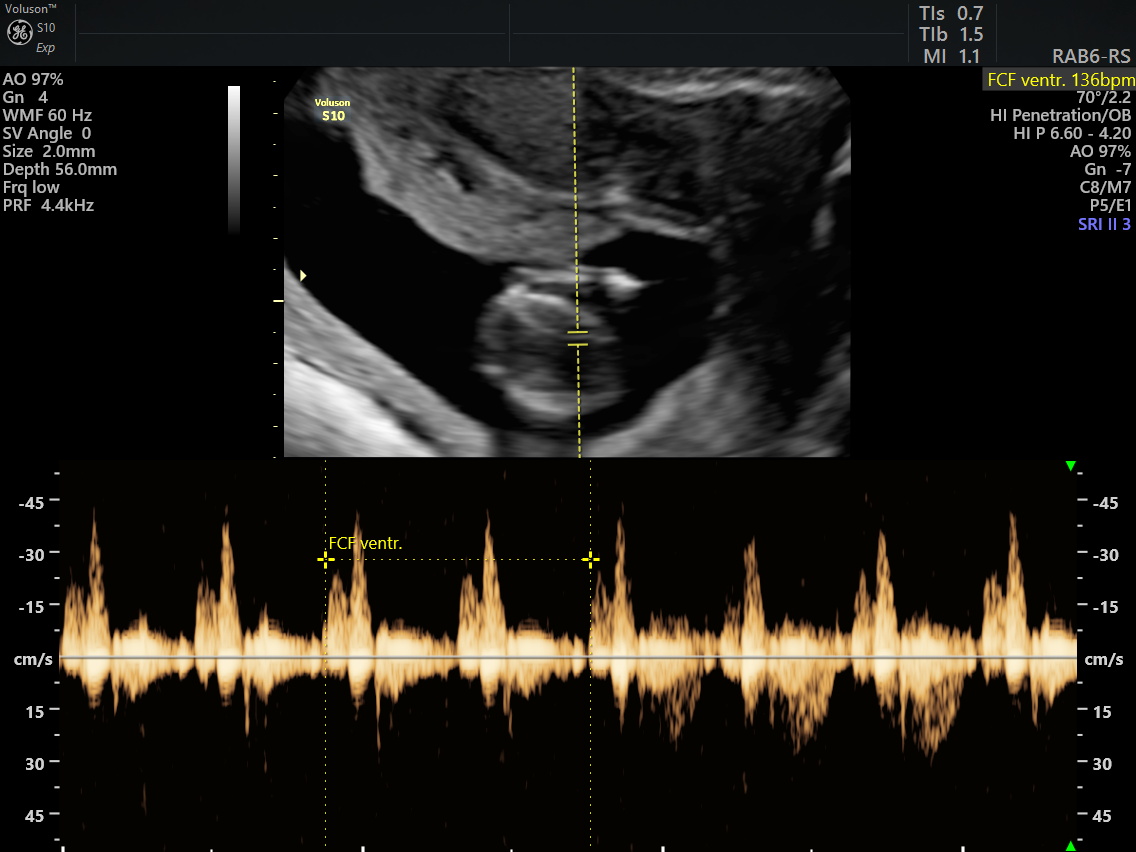Click the grayscale bar
The width and height of the screenshot is (1136, 852).
pos(234,159)
